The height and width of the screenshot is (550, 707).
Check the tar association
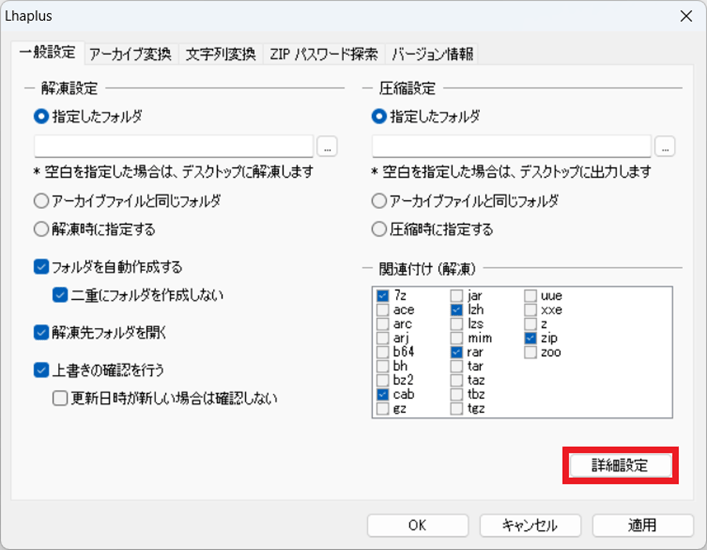[457, 366]
